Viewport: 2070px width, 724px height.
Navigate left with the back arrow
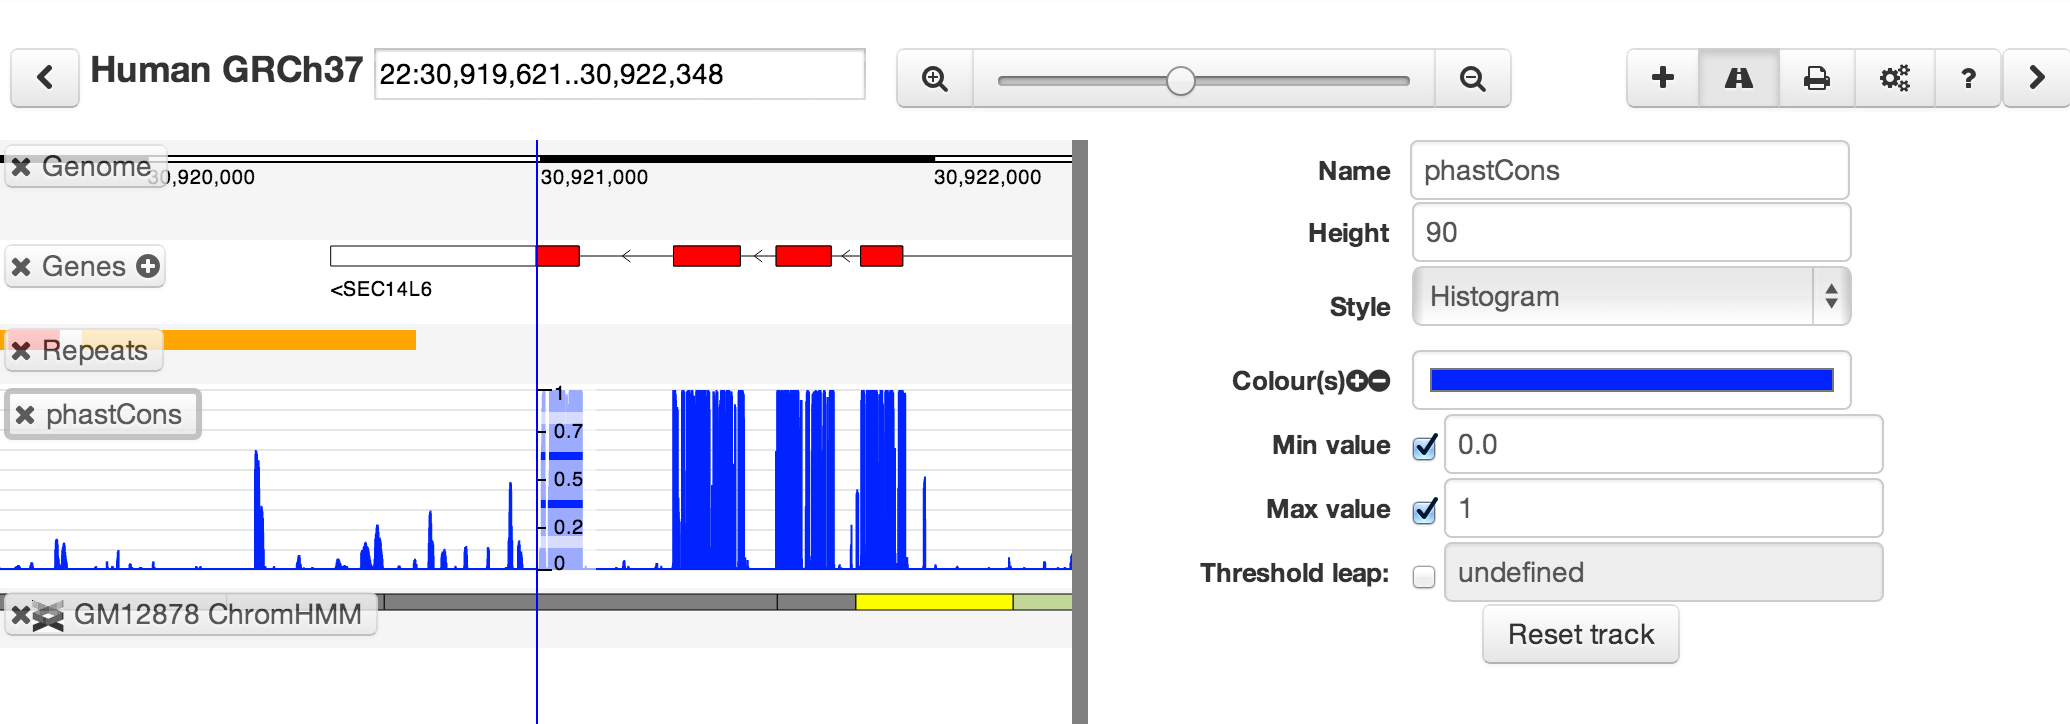tap(45, 77)
